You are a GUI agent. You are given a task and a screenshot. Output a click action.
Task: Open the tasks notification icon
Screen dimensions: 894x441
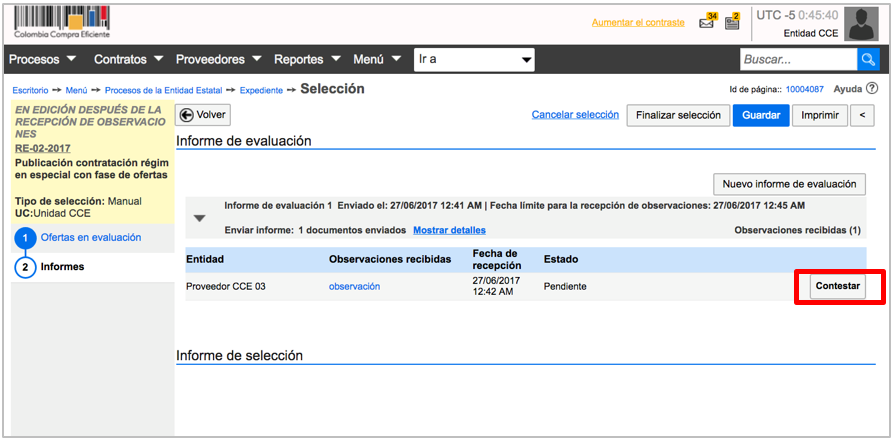tap(732, 23)
